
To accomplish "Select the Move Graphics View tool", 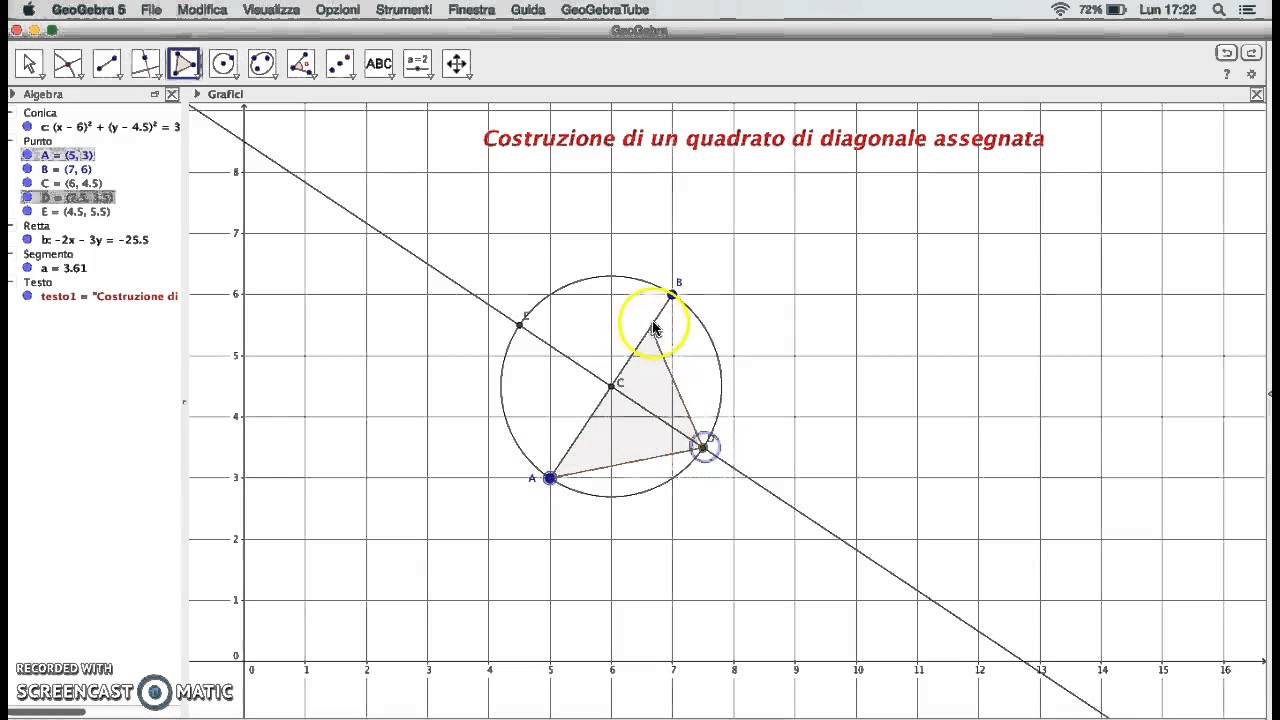I will 457,64.
